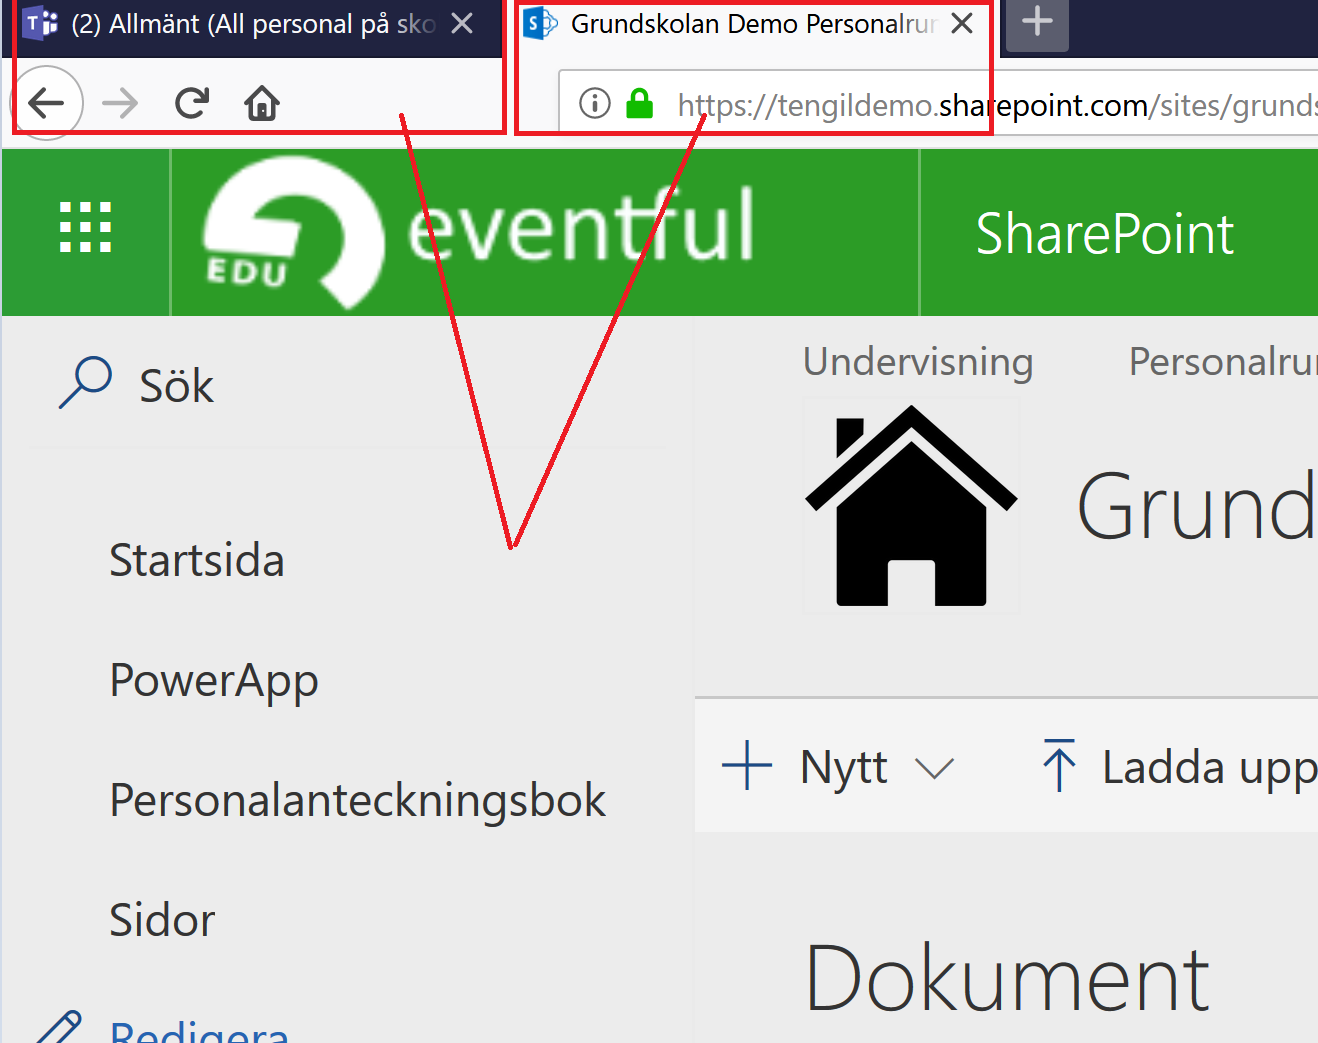The height and width of the screenshot is (1043, 1318).
Task: Click the Sök search box
Action: (346, 385)
